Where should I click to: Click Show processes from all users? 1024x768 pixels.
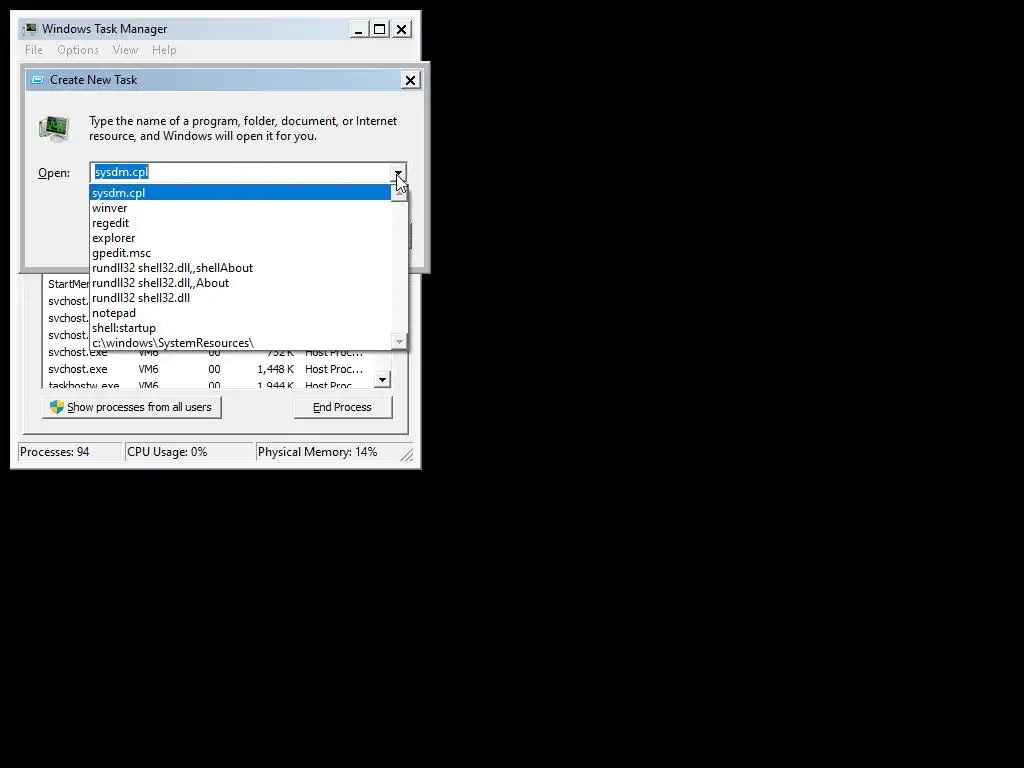132,407
